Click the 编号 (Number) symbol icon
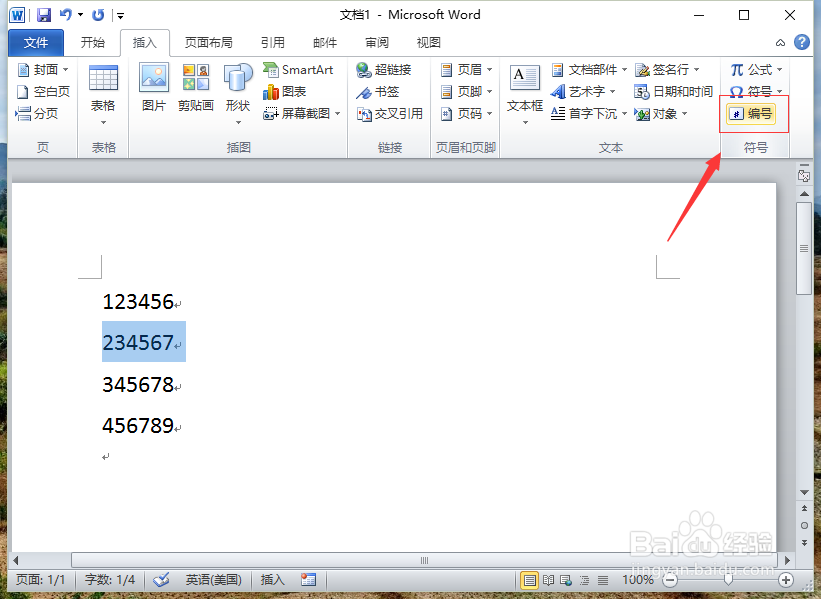 753,113
